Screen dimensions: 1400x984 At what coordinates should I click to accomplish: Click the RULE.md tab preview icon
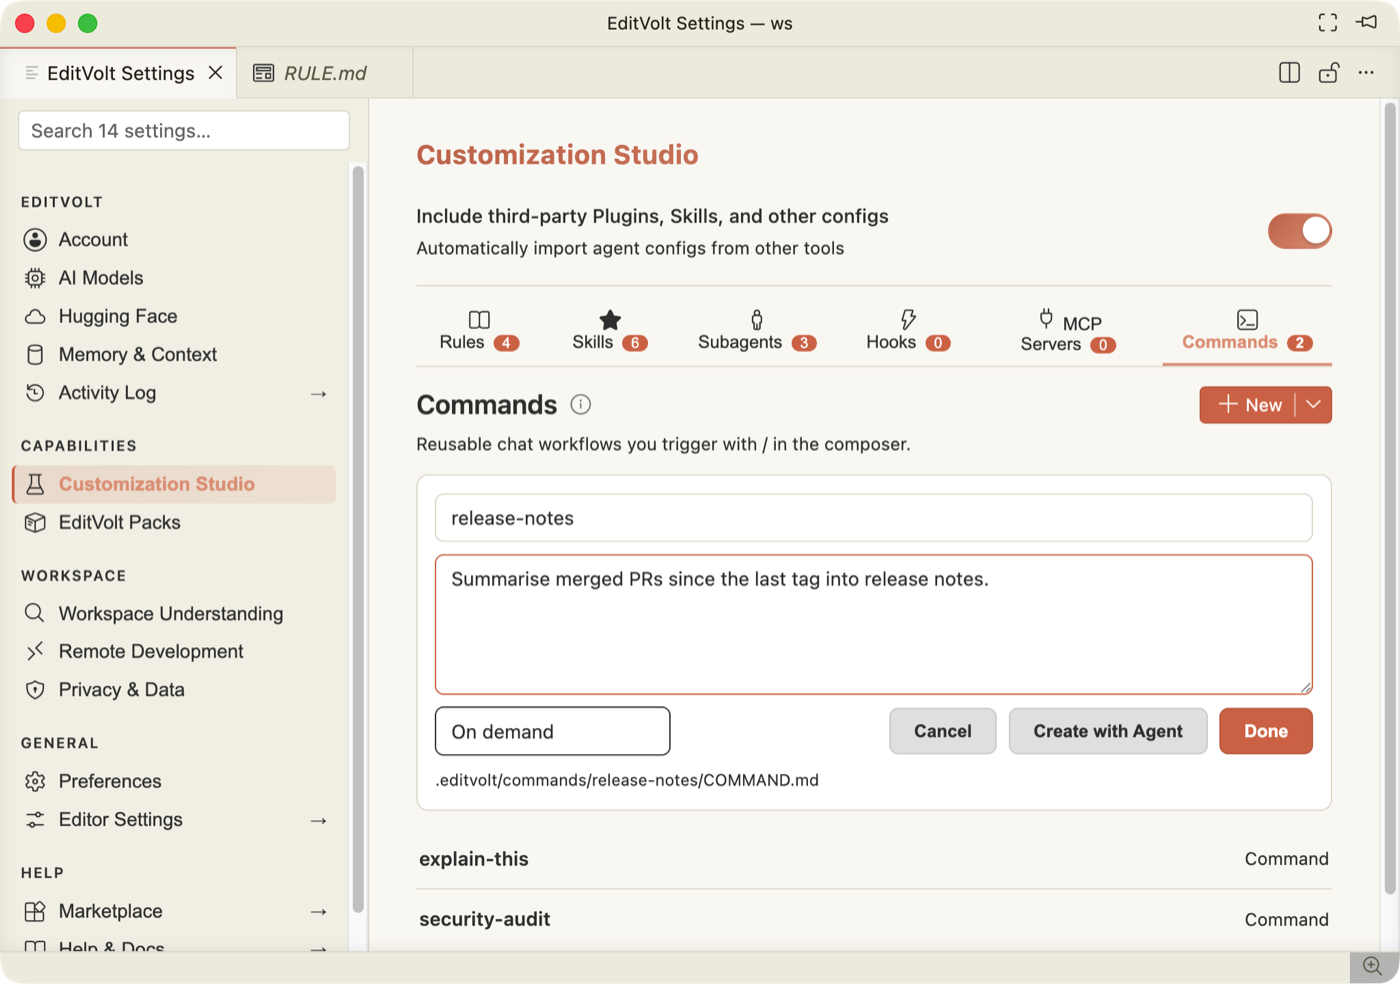(264, 73)
